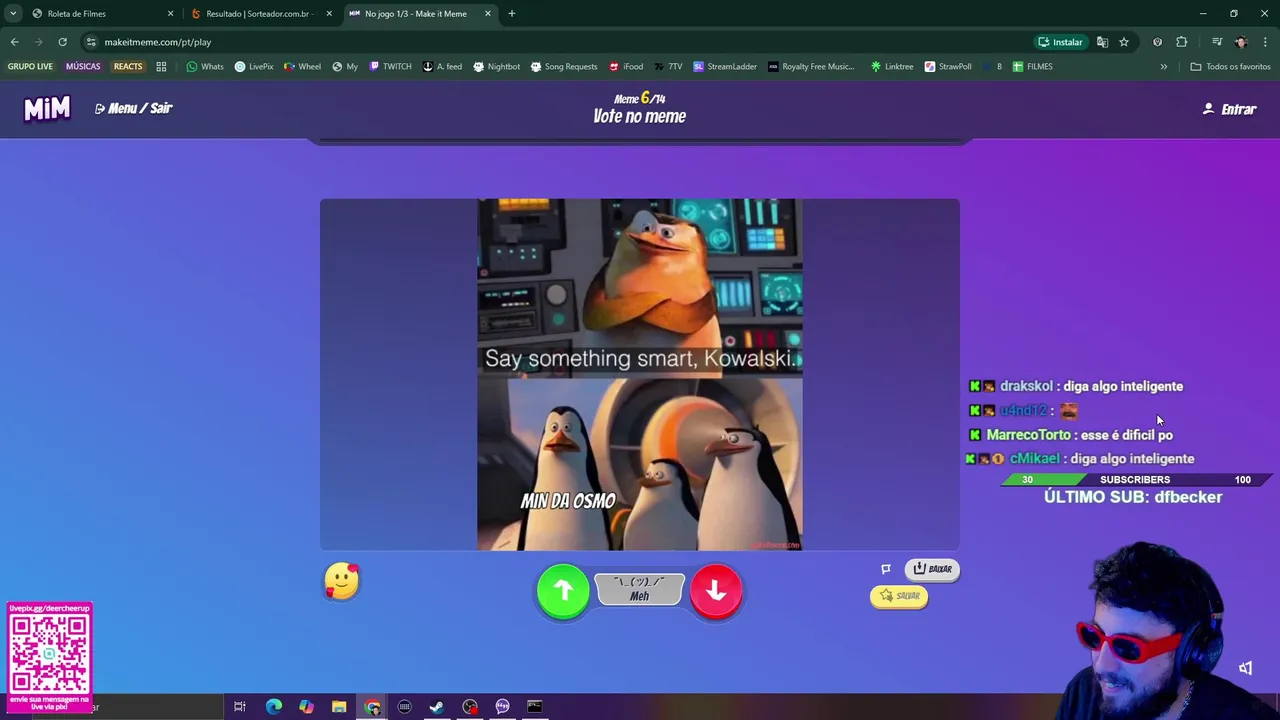Open Task View on taskbar
1280x720 pixels.
pos(240,707)
